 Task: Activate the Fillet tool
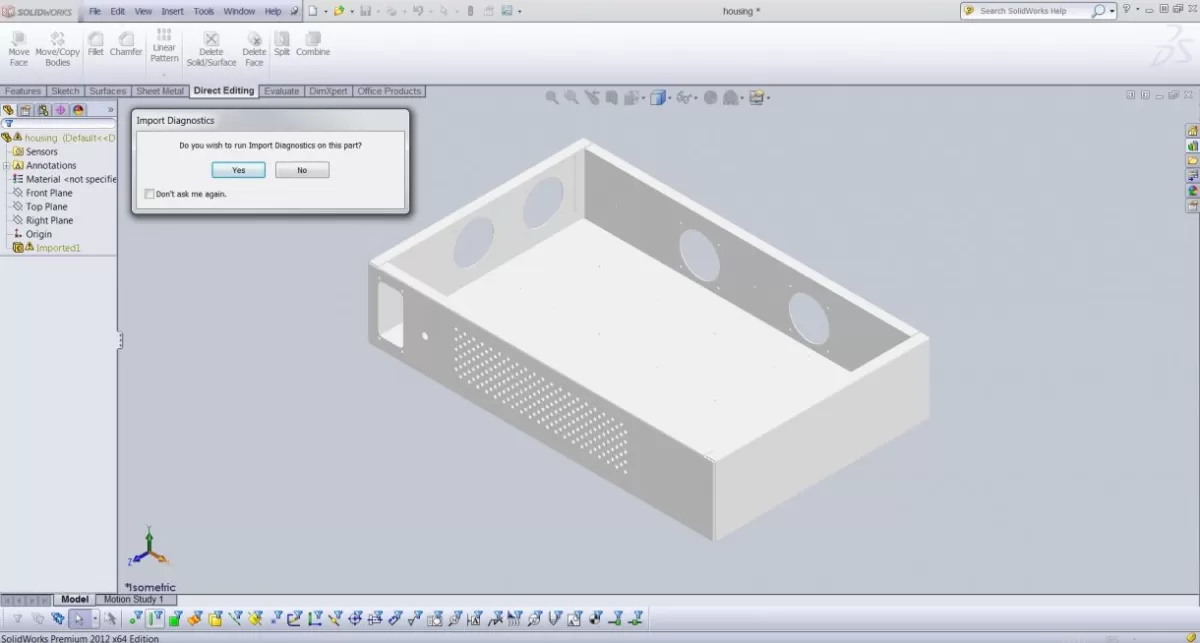96,44
